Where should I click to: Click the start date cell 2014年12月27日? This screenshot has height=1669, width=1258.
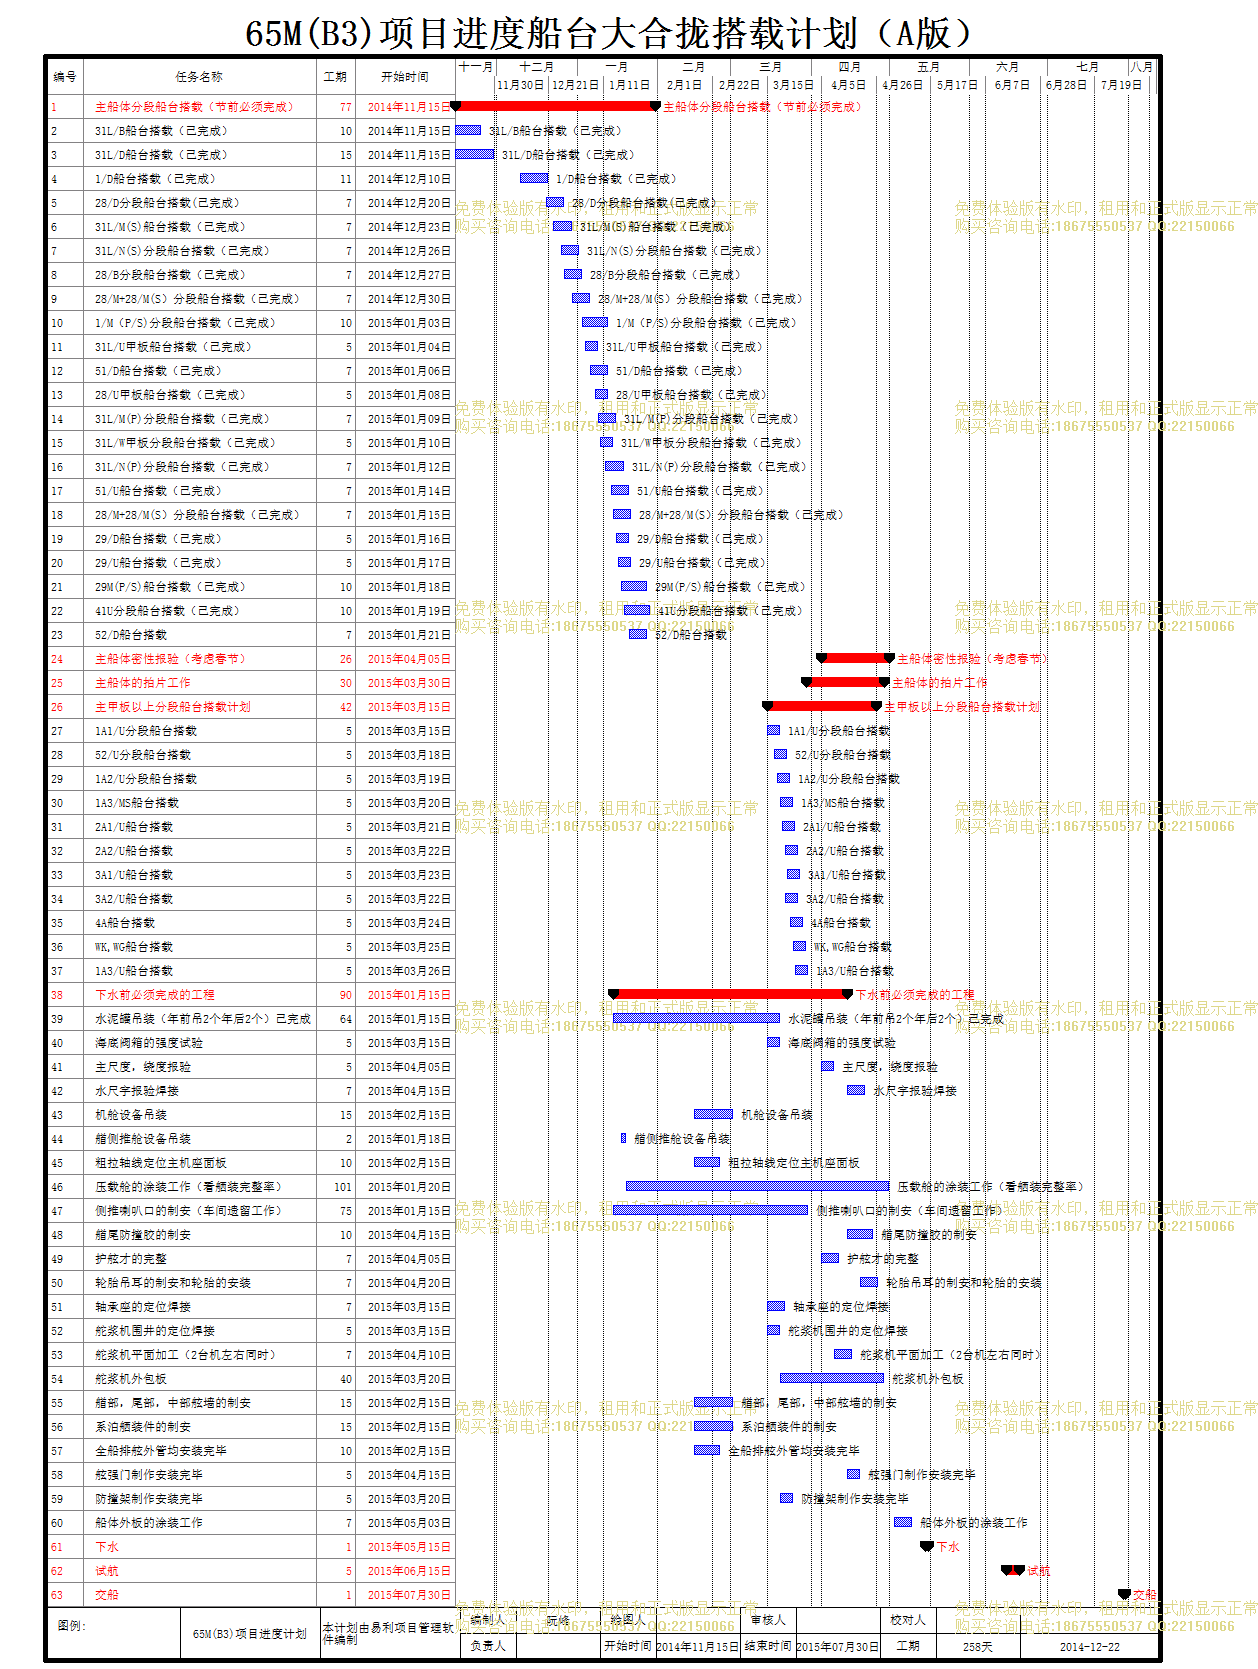[x=405, y=275]
